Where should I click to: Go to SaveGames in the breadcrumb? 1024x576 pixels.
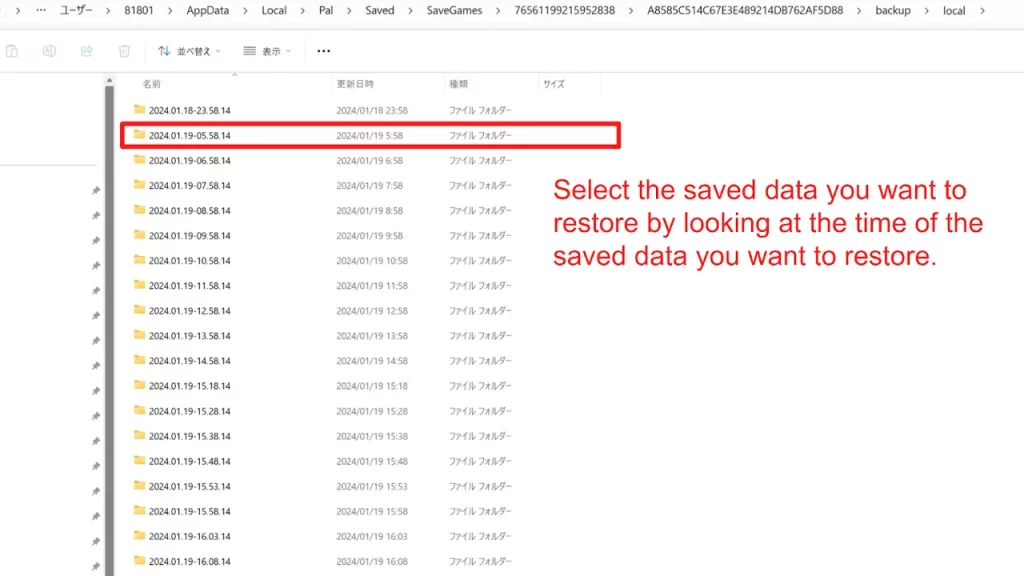(454, 10)
